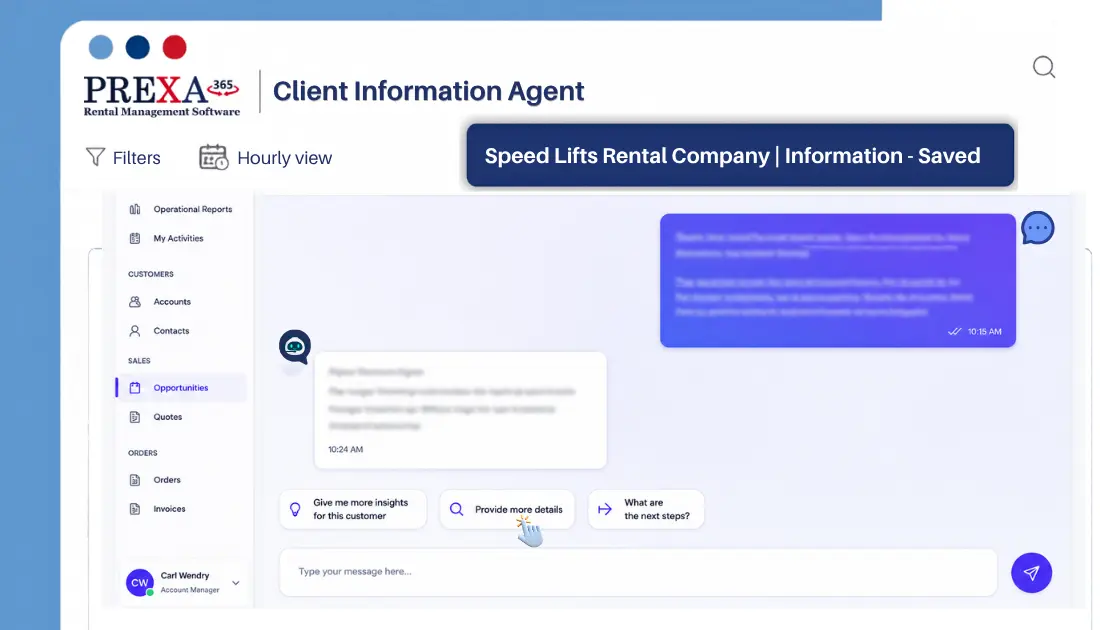Click the light blue window dot
1100x630 pixels.
point(100,47)
